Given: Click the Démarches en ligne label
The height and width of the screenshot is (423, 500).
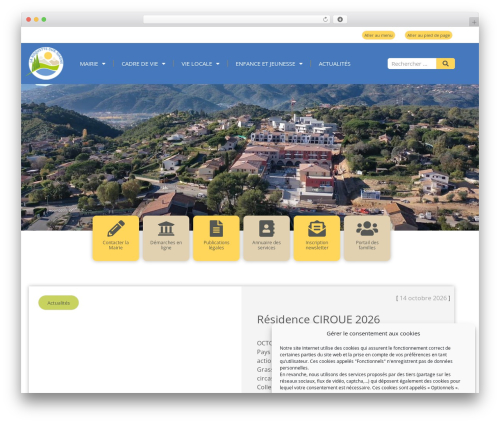Looking at the screenshot, I should coord(166,245).
